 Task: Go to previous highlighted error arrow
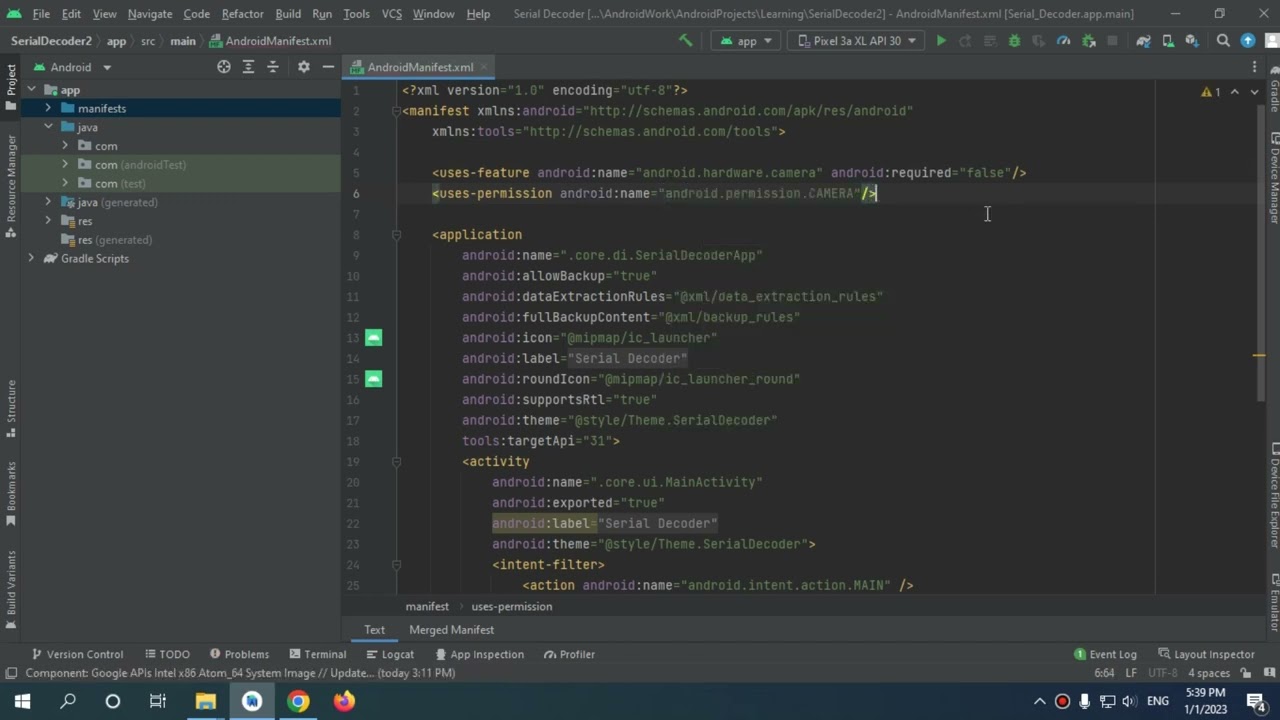[x=1235, y=92]
